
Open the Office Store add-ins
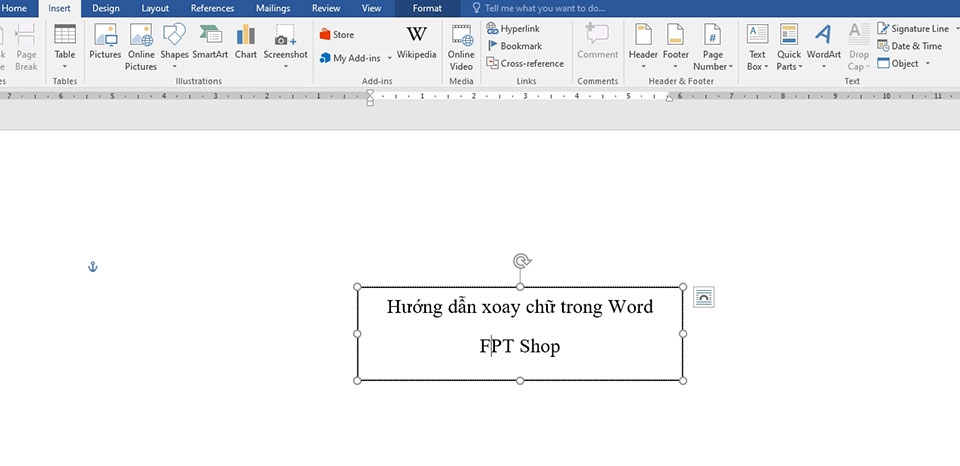tap(337, 35)
